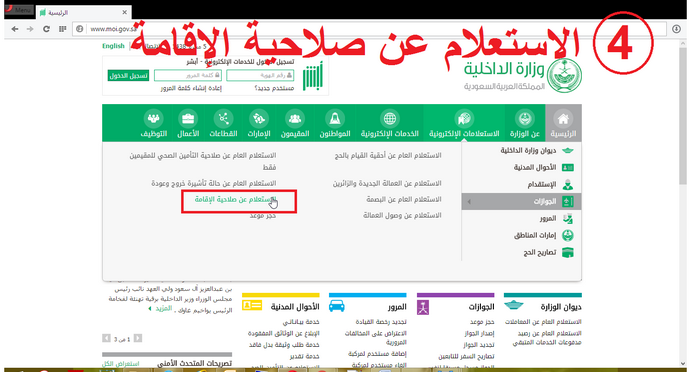This screenshot has height=372, width=691.
Task: Switch language using English link
Action: tap(113, 46)
